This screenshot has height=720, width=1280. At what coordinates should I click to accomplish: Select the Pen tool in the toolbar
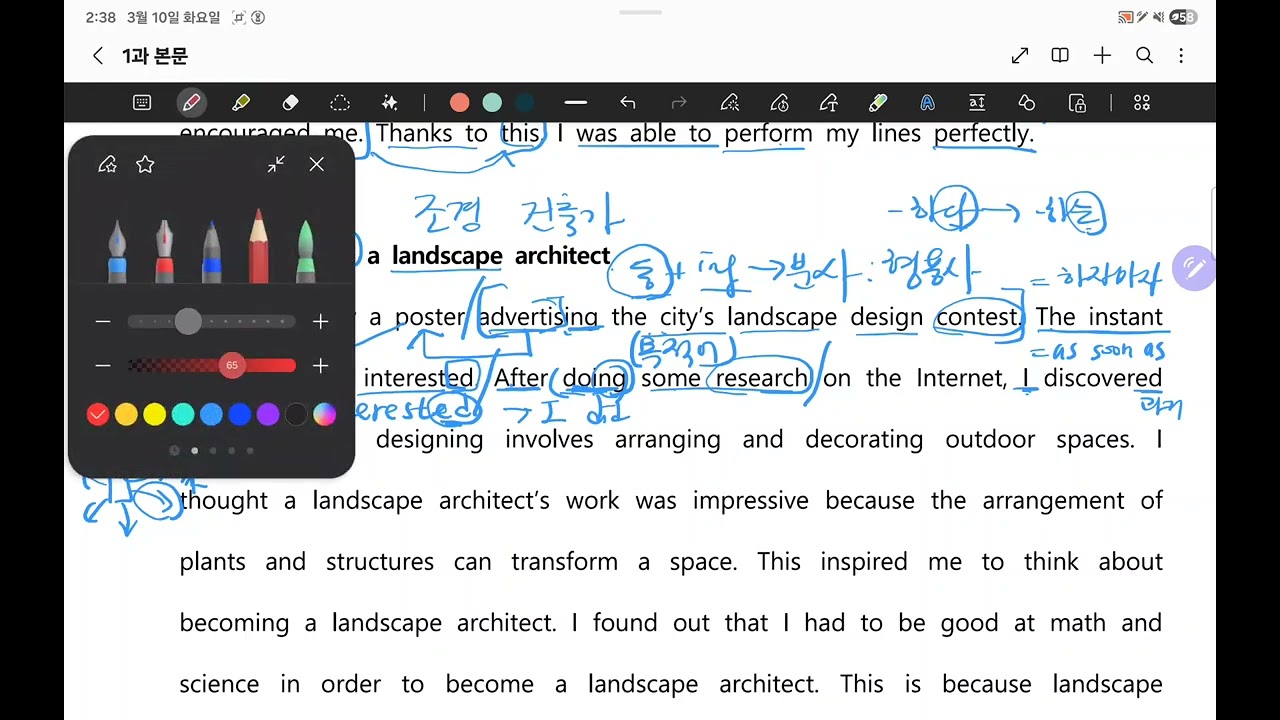191,102
